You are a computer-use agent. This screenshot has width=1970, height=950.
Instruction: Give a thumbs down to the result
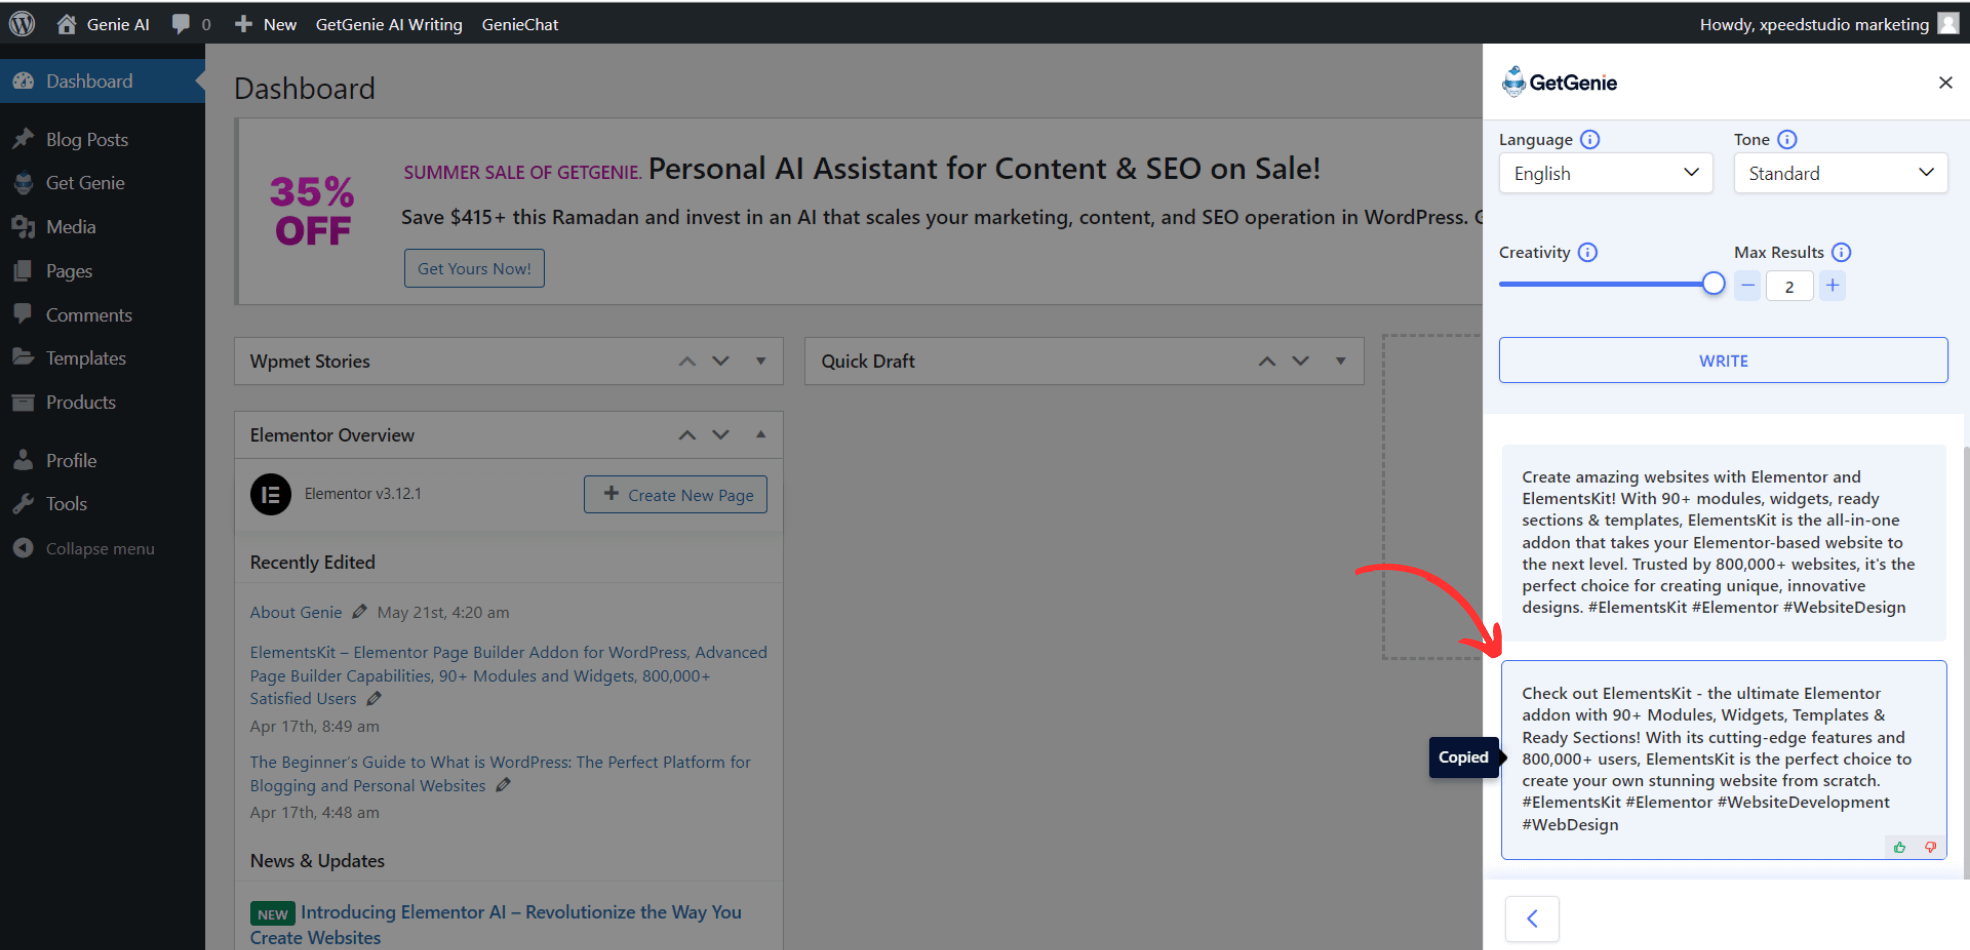tap(1930, 847)
